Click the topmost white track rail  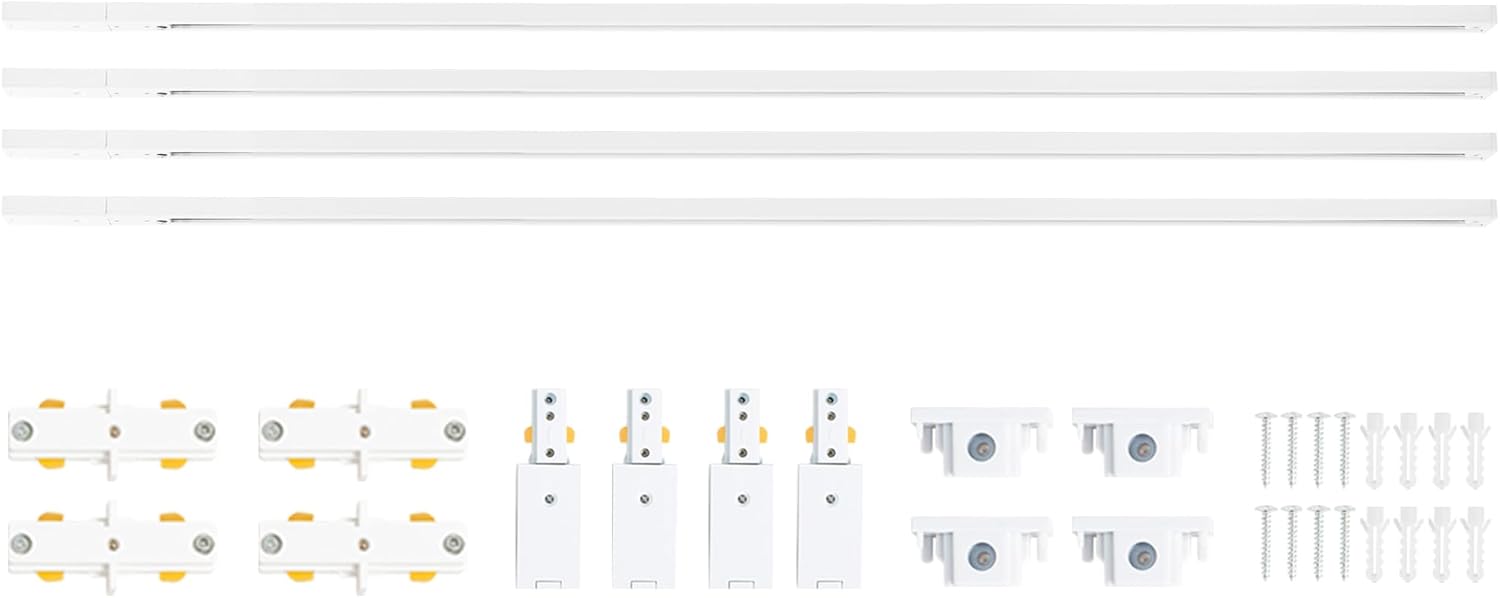750,16
